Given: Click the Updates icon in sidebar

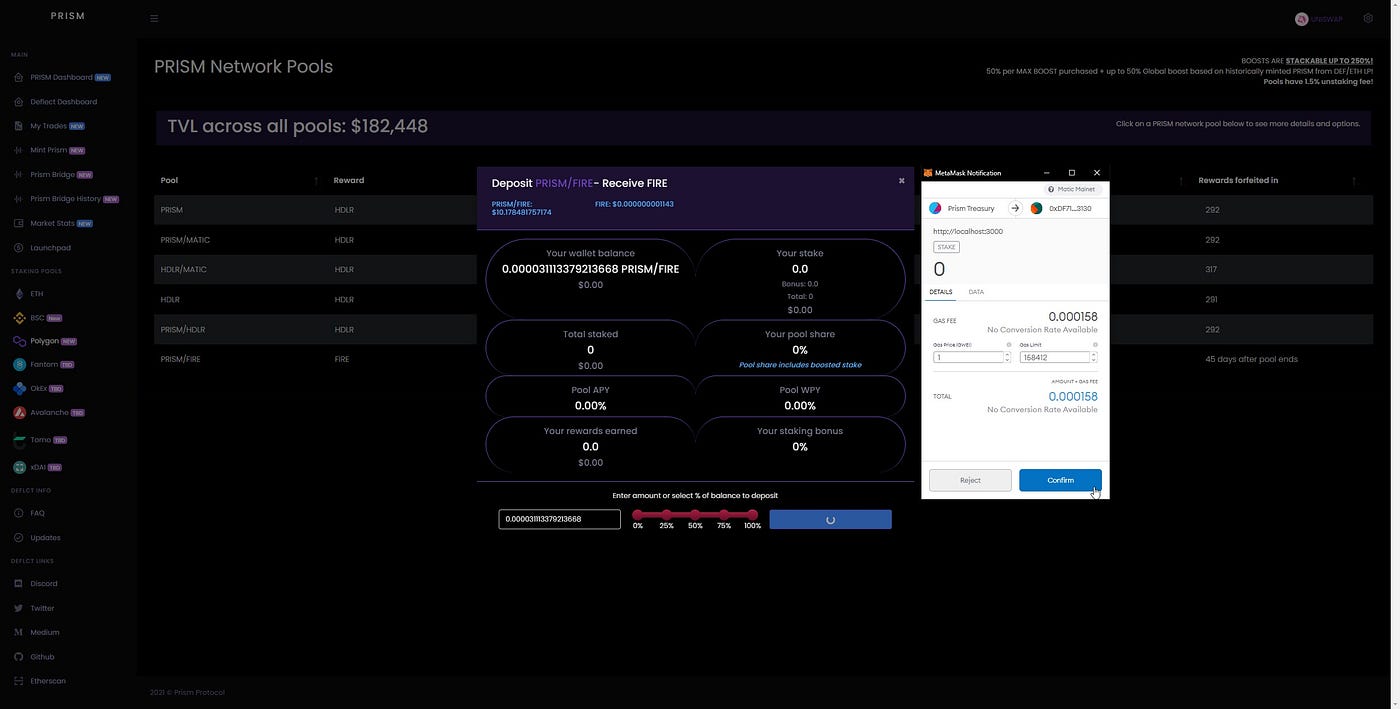Looking at the screenshot, I should (19, 538).
